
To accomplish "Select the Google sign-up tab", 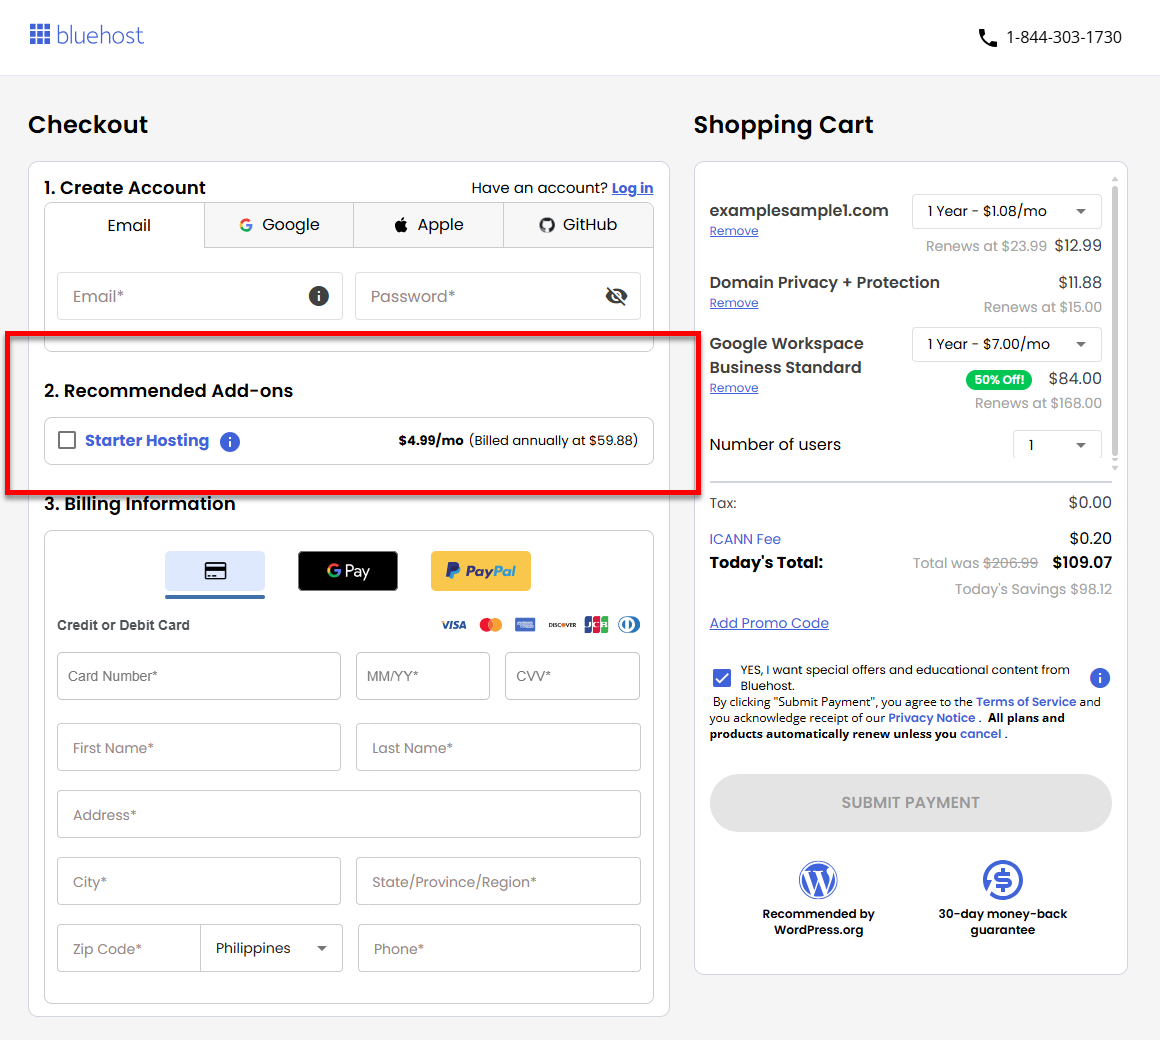I will [280, 225].
